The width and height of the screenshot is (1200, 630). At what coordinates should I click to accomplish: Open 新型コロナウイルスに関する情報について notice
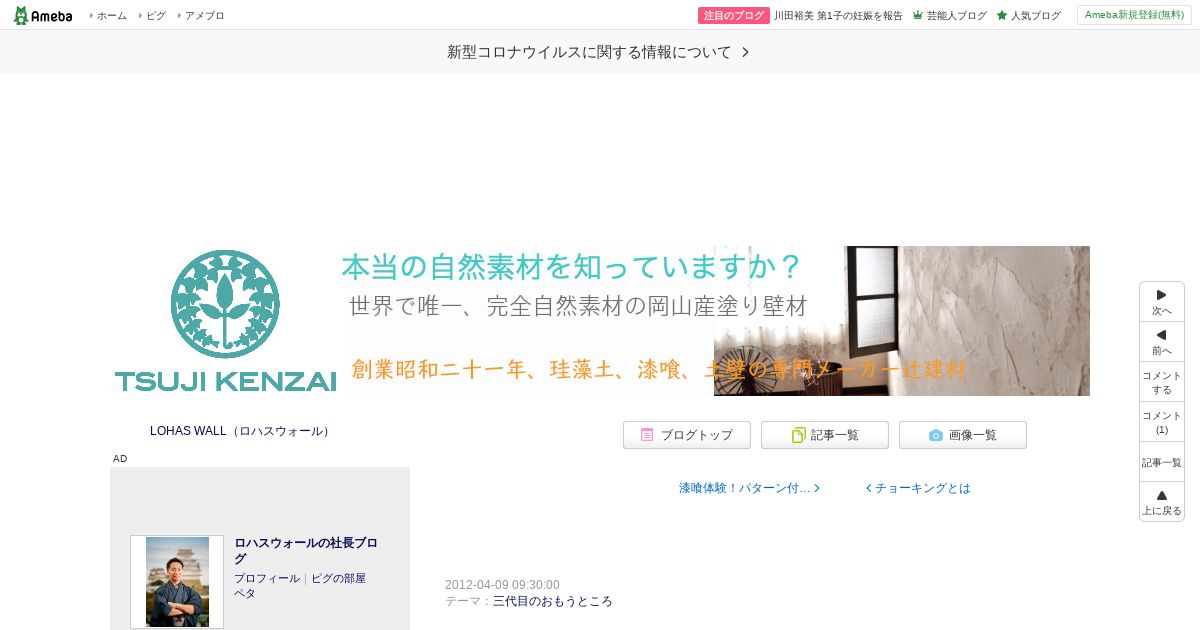coord(589,52)
